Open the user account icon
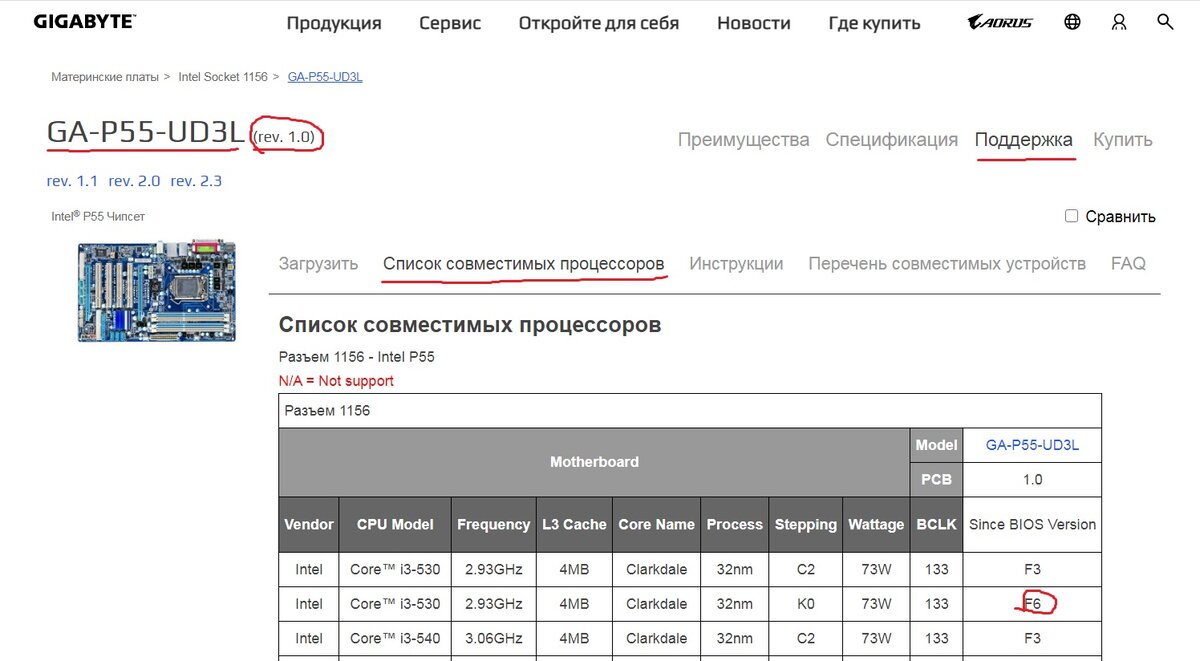 tap(1119, 21)
